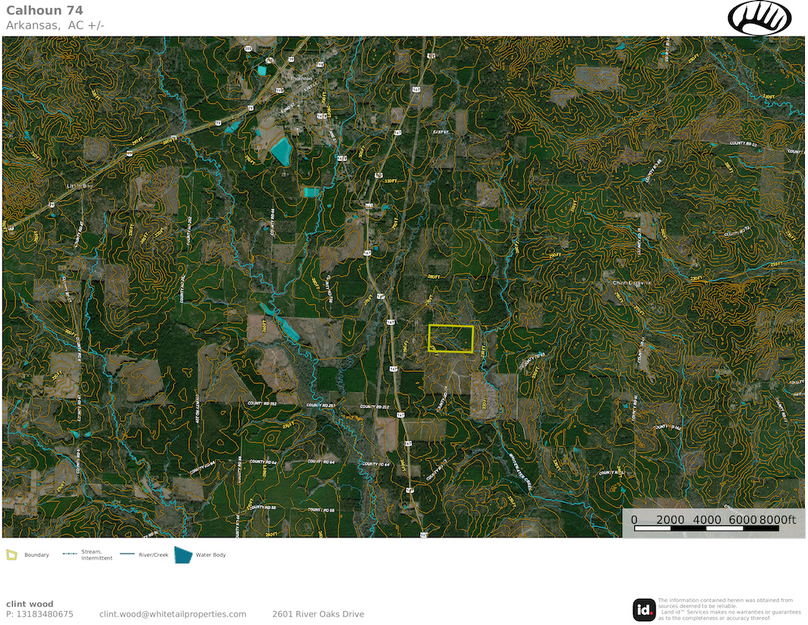The height and width of the screenshot is (625, 808).
Task: Click the Land id logo icon
Action: [x=644, y=609]
